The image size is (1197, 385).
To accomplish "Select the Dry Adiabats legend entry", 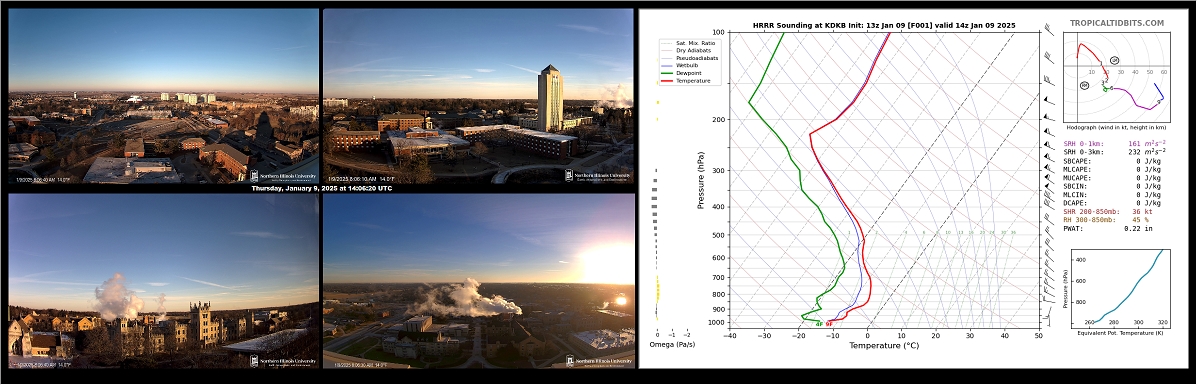I will pyautogui.click(x=686, y=50).
